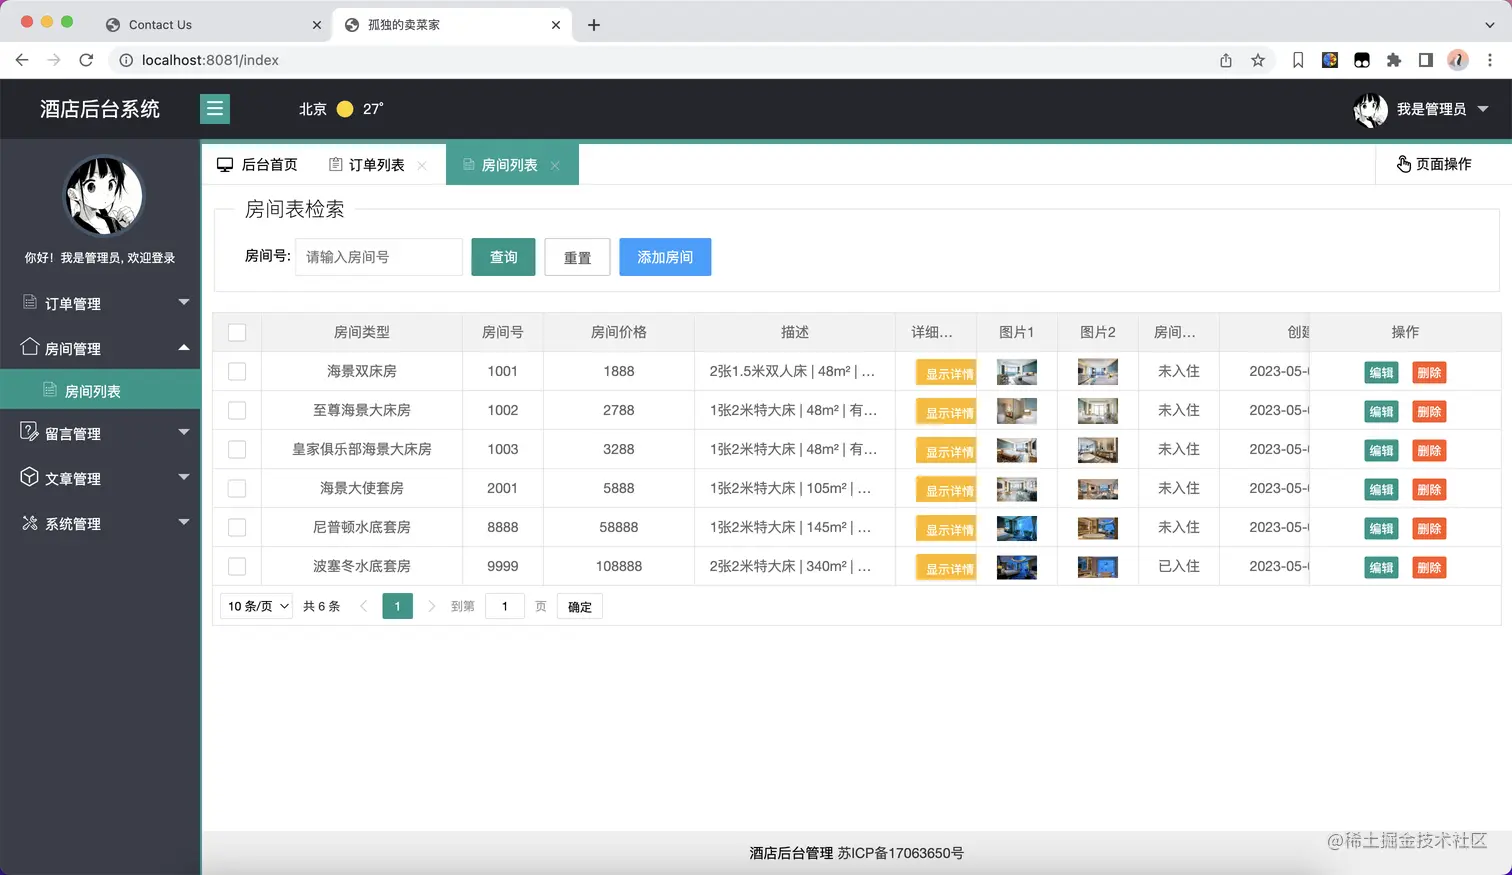Screen dimensions: 1512x875
Task: Check the box for room 8888
Action: [x=237, y=527]
